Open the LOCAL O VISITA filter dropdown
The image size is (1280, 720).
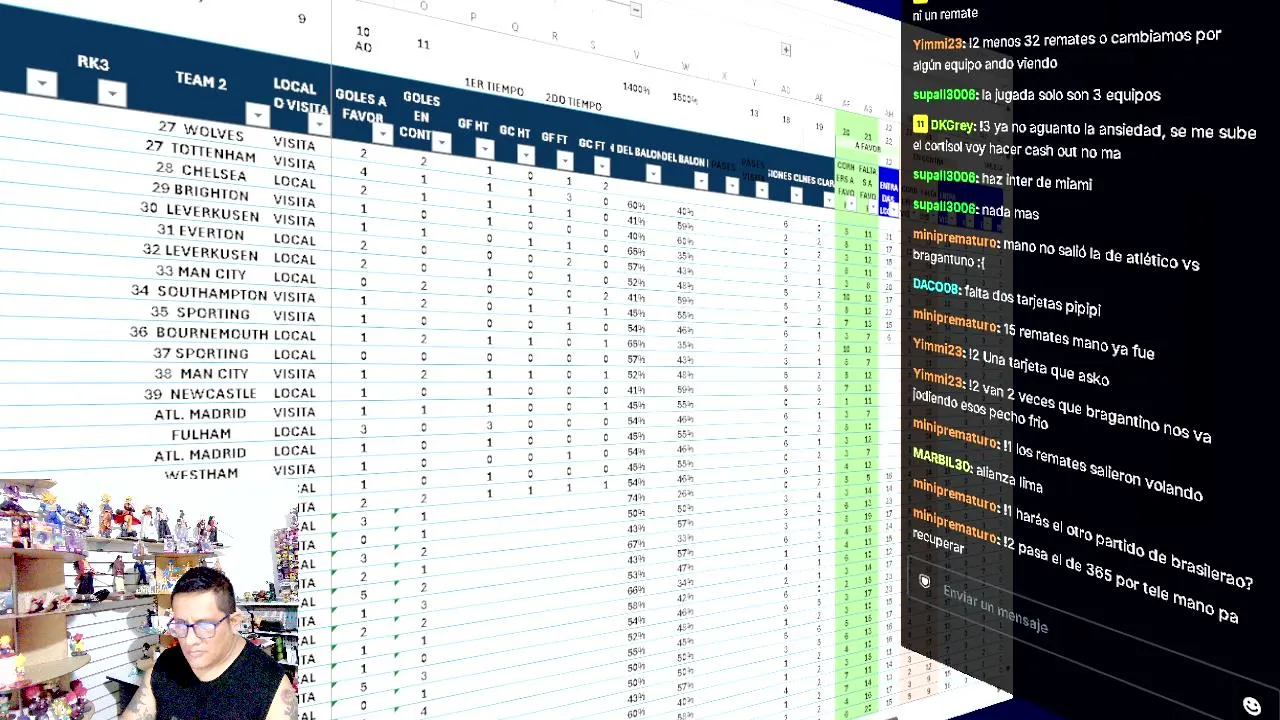coord(318,124)
